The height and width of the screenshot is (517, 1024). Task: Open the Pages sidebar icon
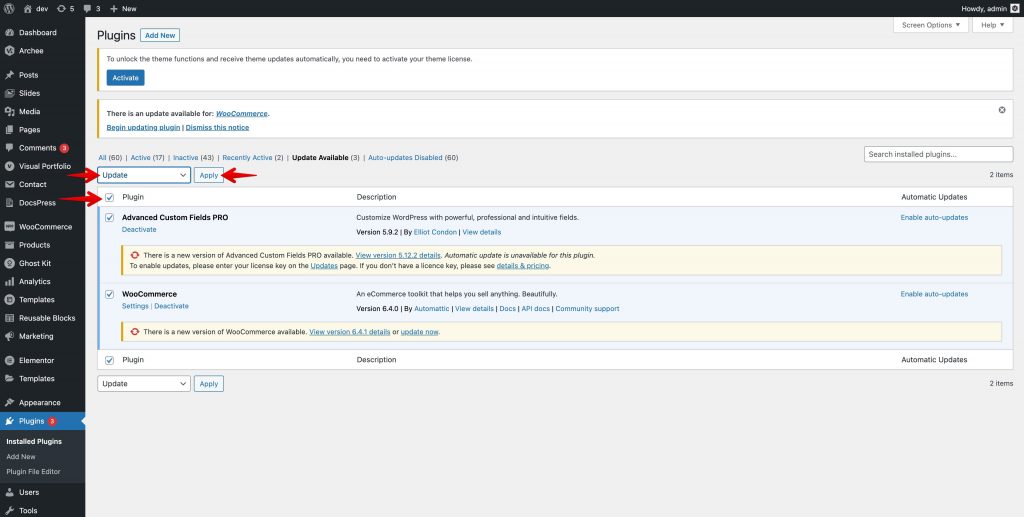(x=9, y=130)
